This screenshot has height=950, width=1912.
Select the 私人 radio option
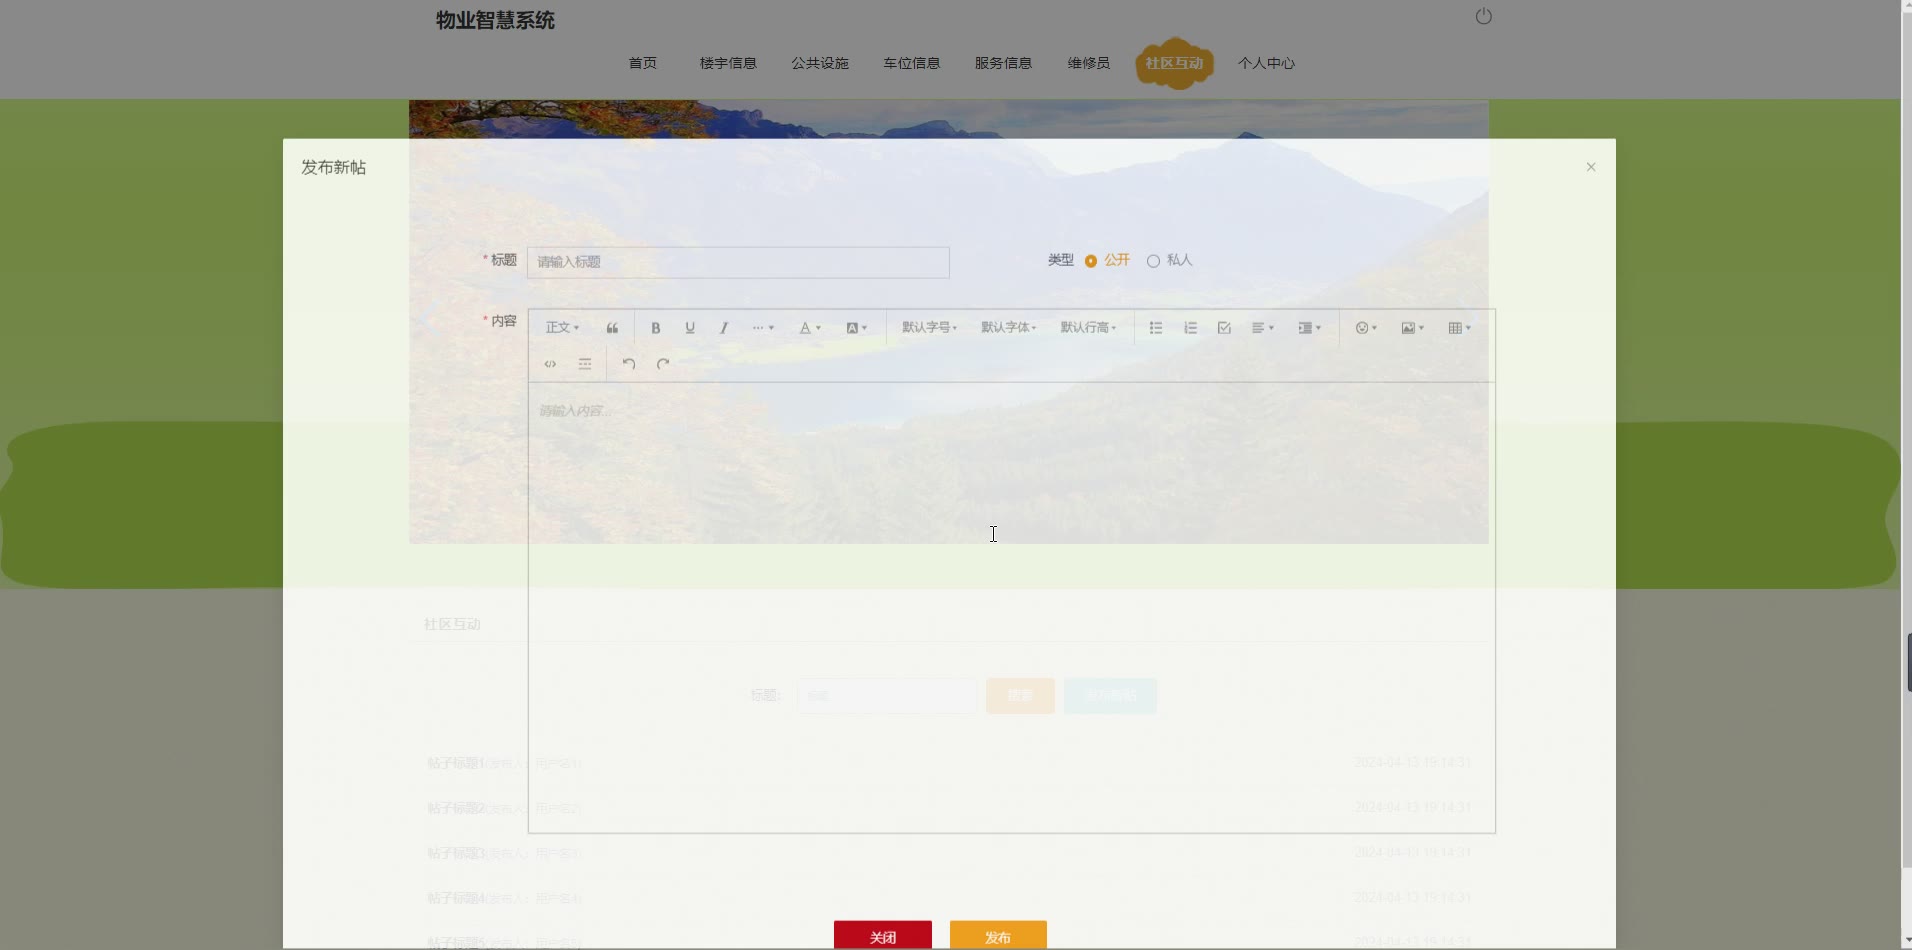(x=1170, y=260)
